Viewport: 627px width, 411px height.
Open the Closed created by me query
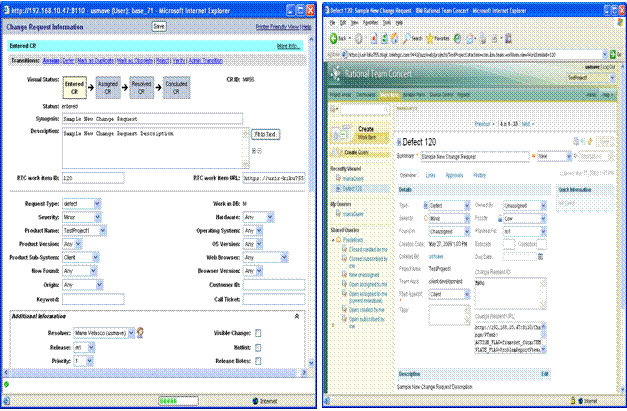point(368,249)
